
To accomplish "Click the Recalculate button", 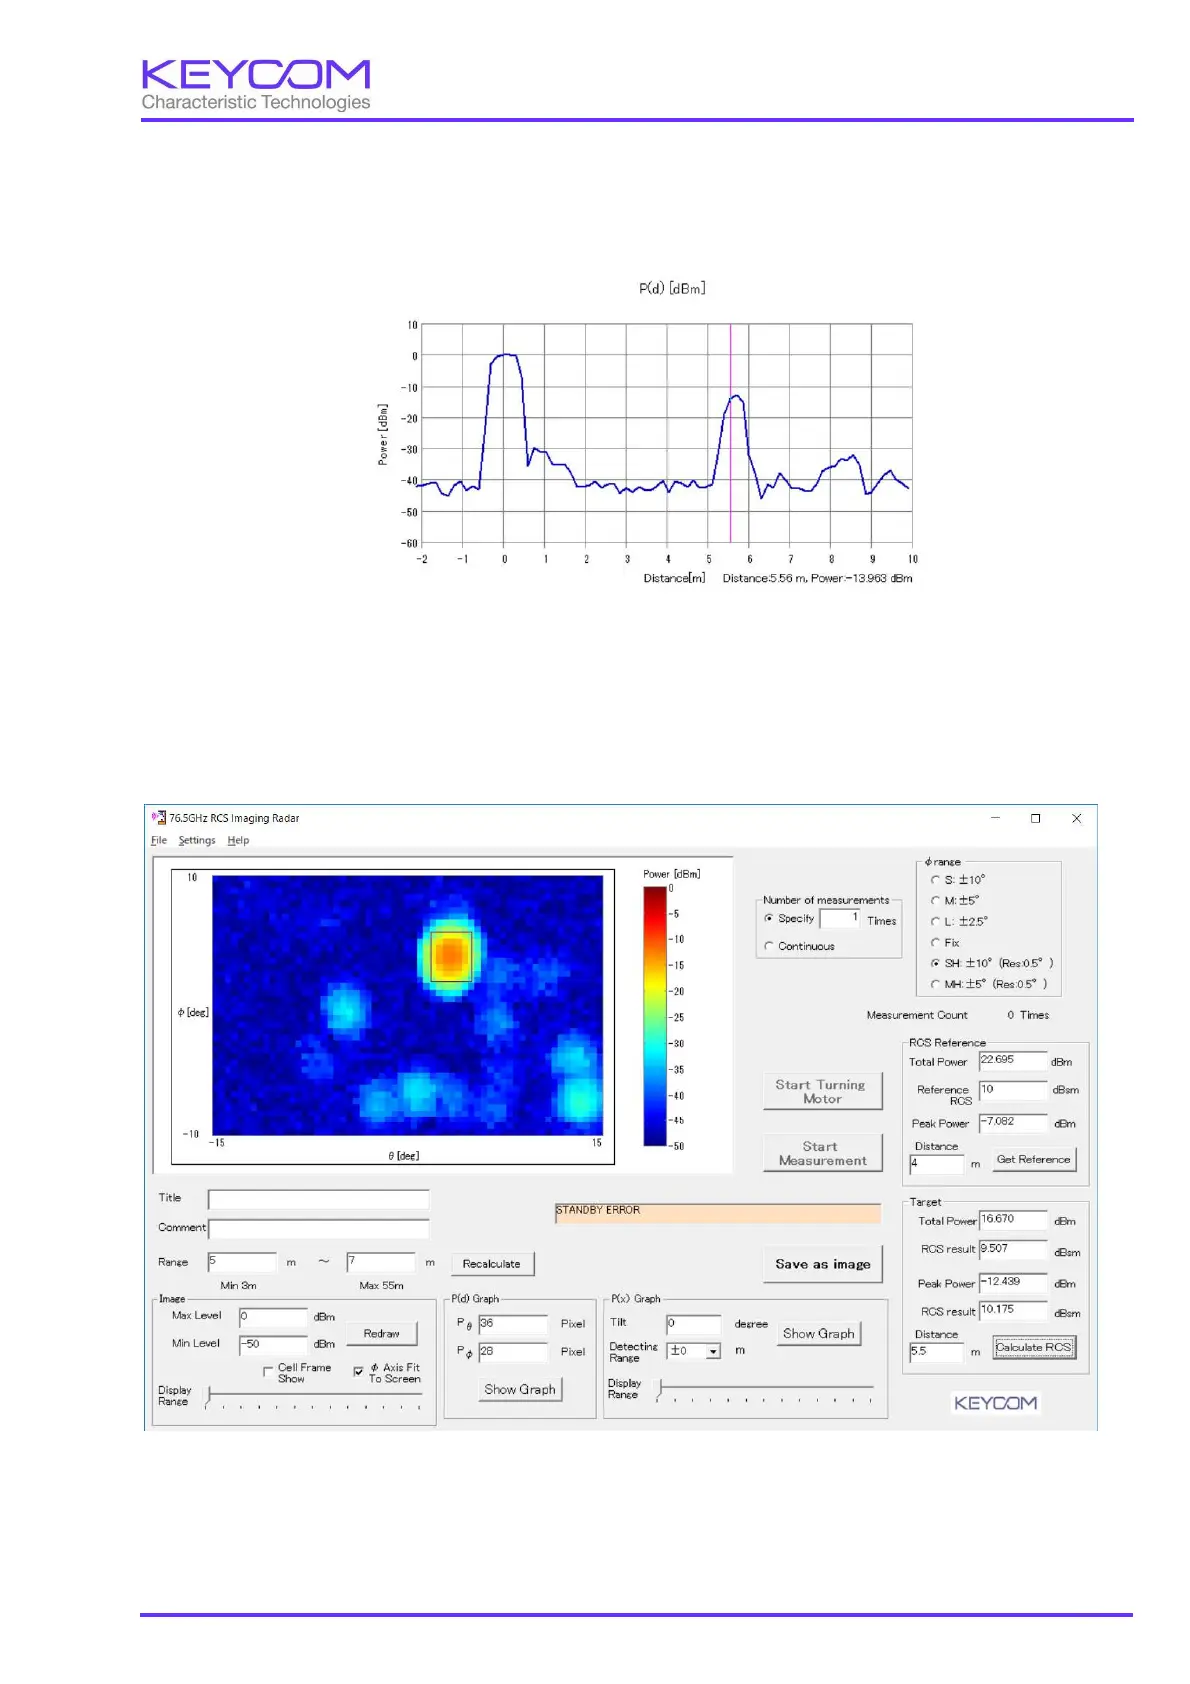I will pyautogui.click(x=492, y=1264).
